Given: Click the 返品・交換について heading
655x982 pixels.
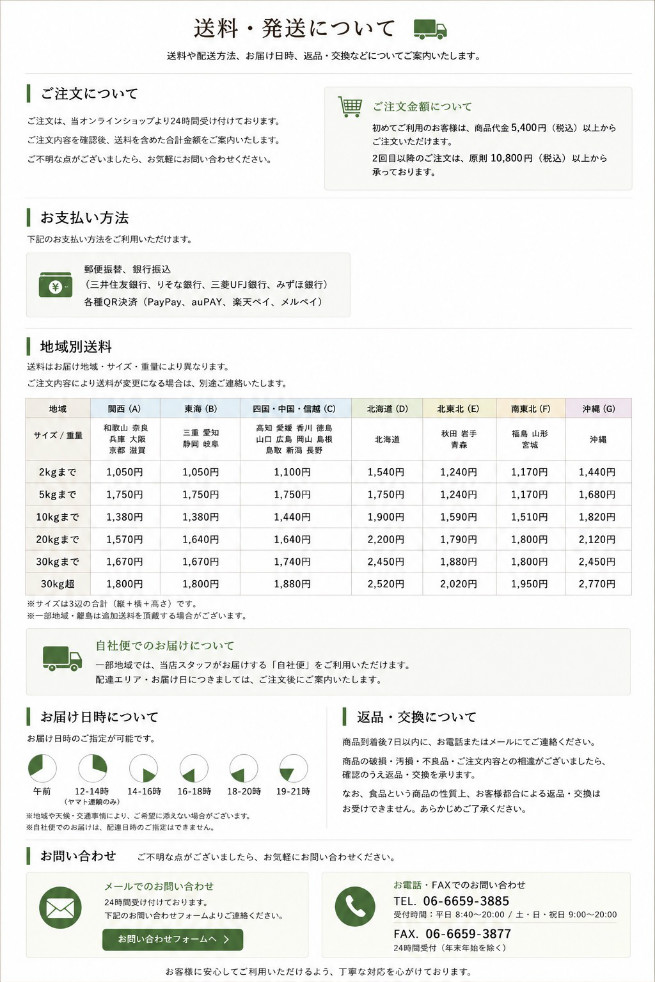Looking at the screenshot, I should tap(416, 716).
